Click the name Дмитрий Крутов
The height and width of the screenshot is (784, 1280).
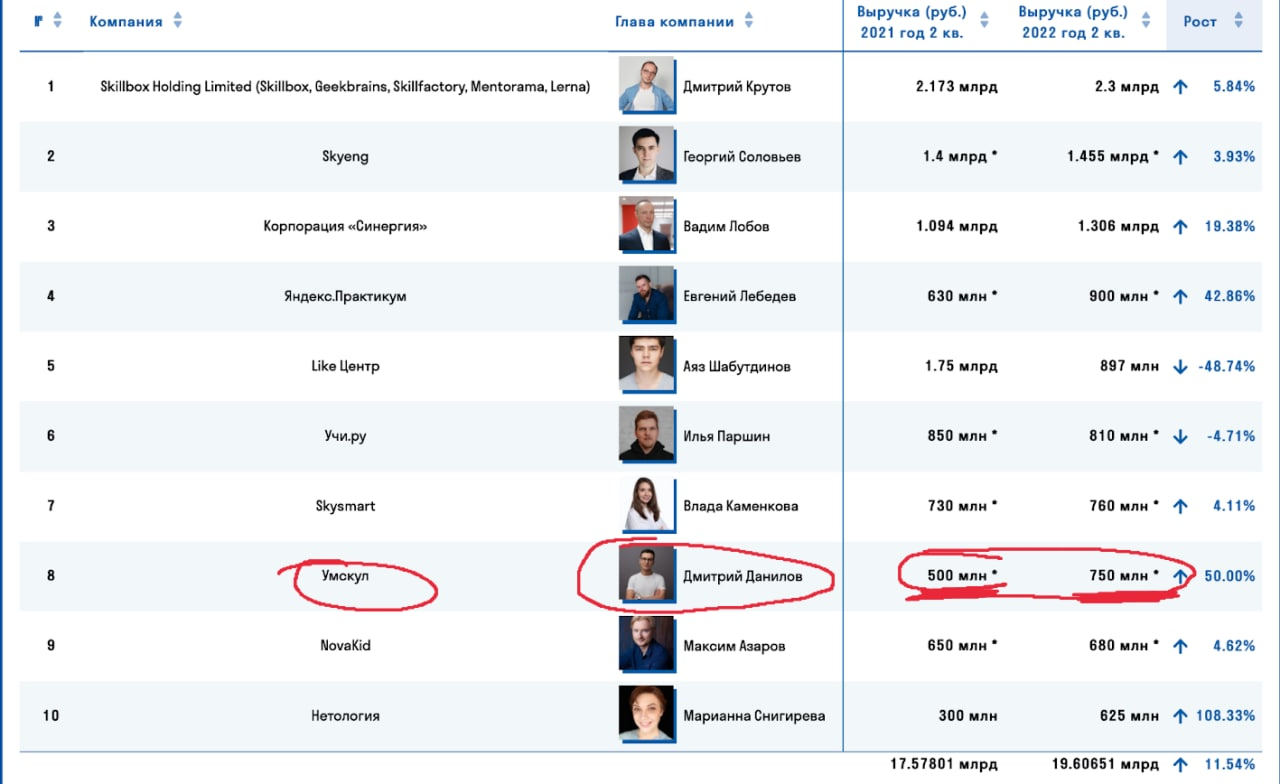click(x=737, y=87)
